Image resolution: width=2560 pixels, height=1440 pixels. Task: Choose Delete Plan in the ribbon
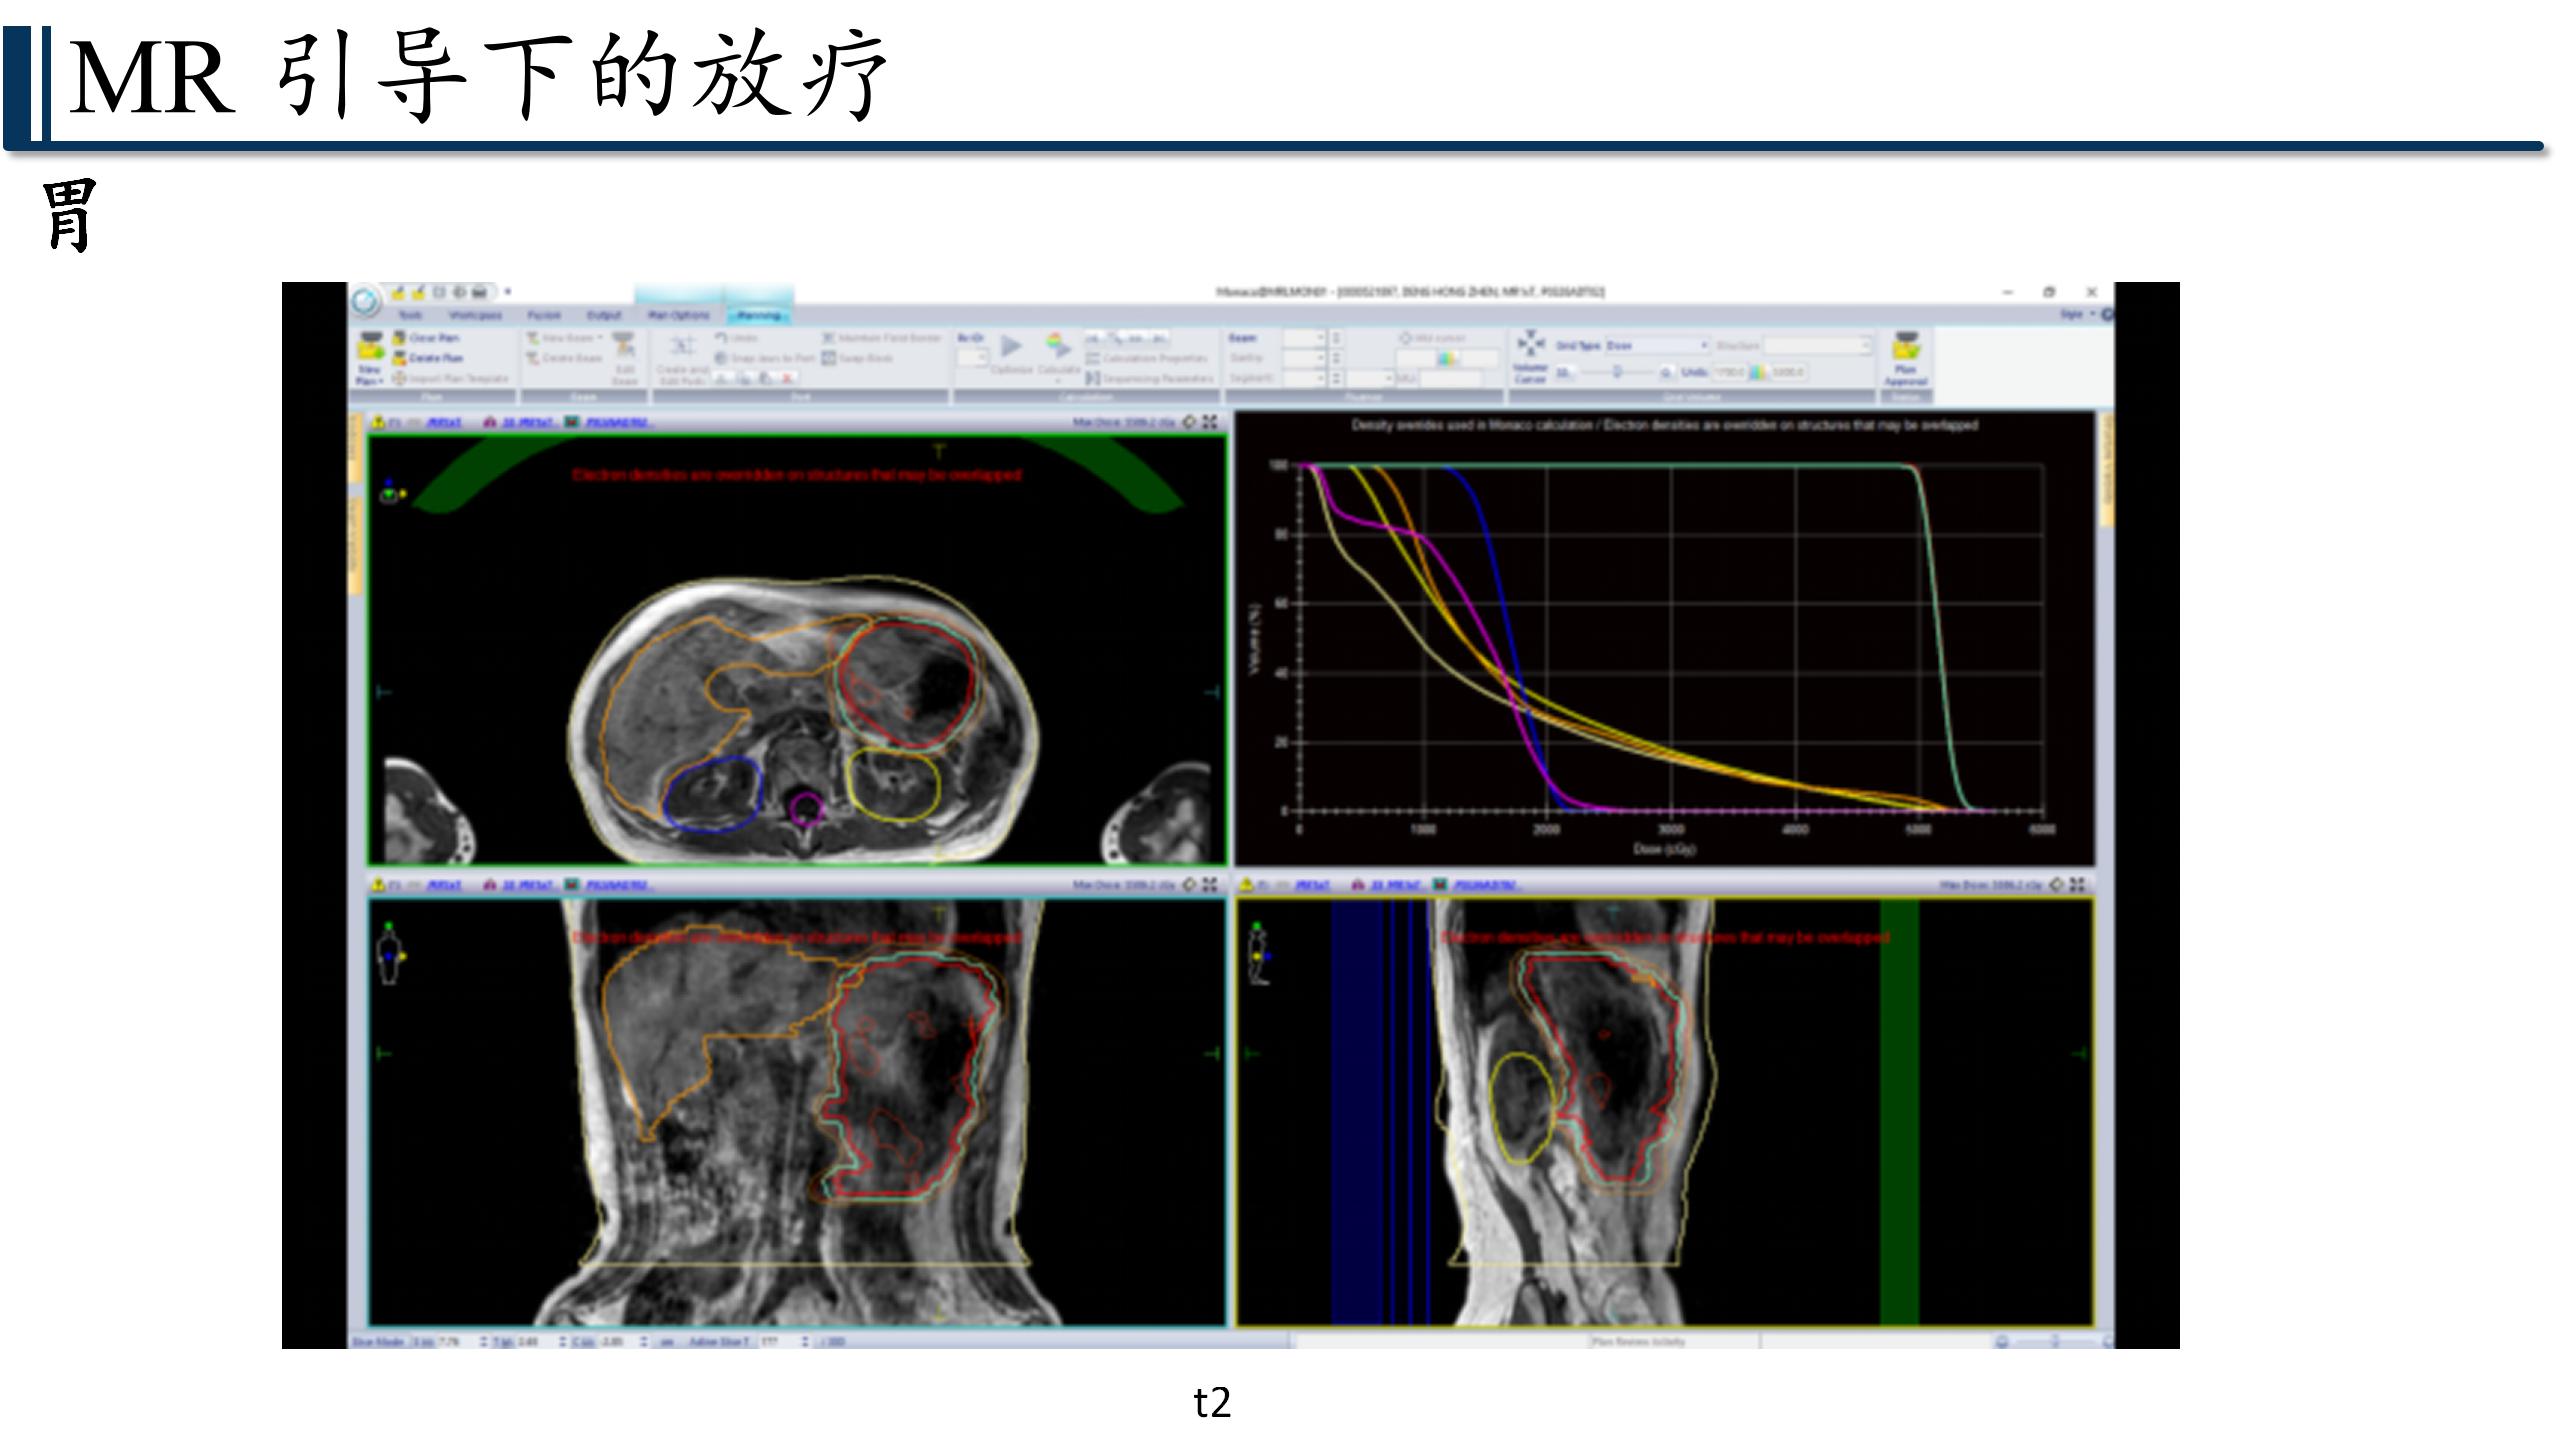pos(428,358)
